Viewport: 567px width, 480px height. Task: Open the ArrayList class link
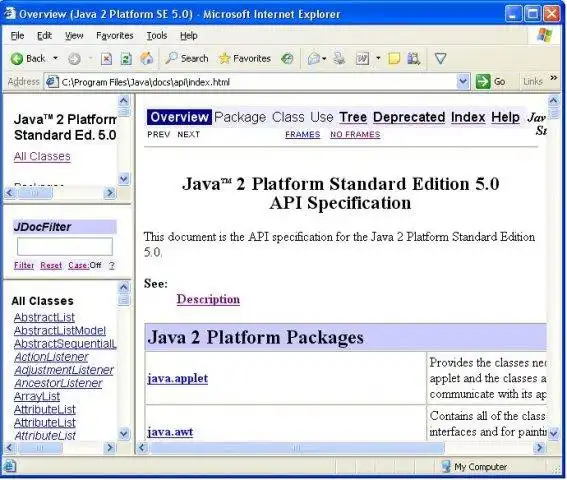tap(37, 396)
